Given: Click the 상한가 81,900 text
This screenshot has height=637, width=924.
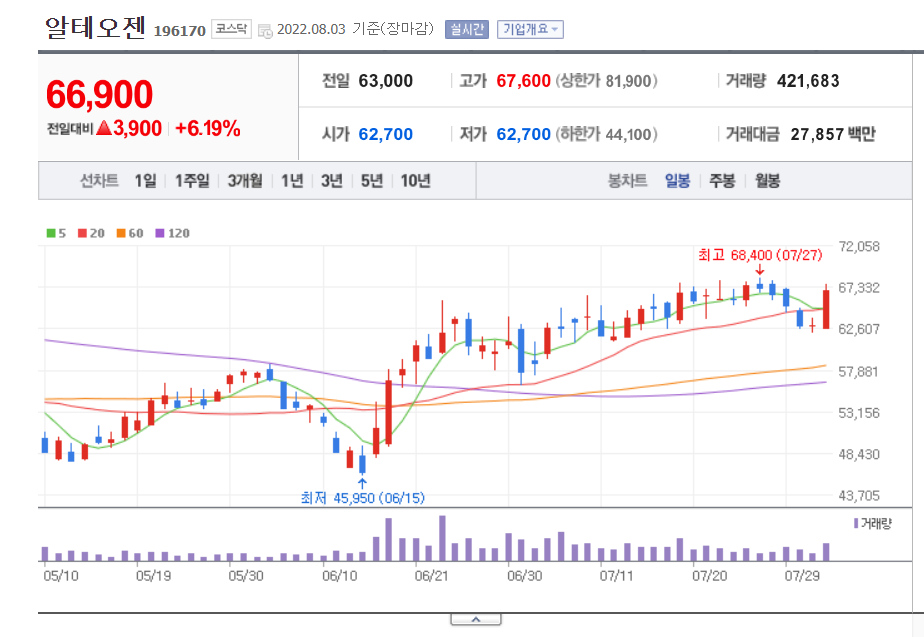Looking at the screenshot, I should [606, 81].
